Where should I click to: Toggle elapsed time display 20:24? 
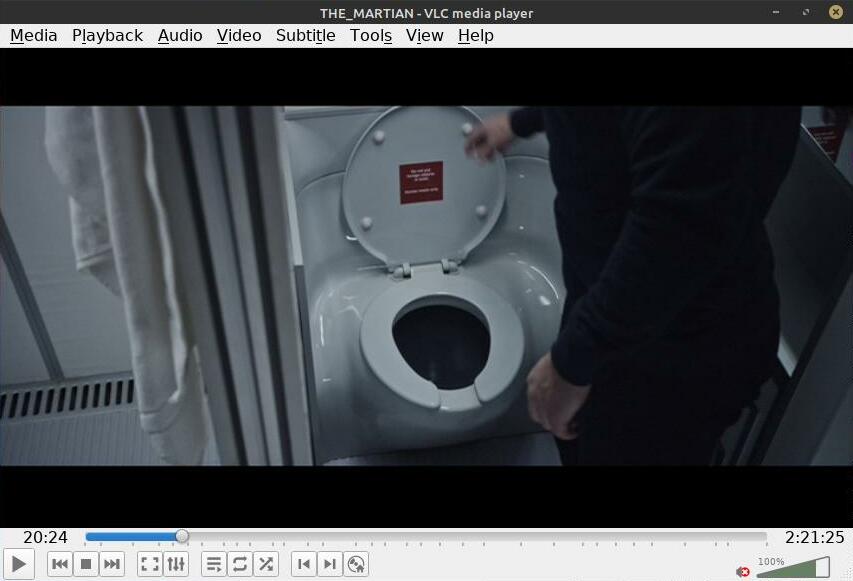click(45, 537)
